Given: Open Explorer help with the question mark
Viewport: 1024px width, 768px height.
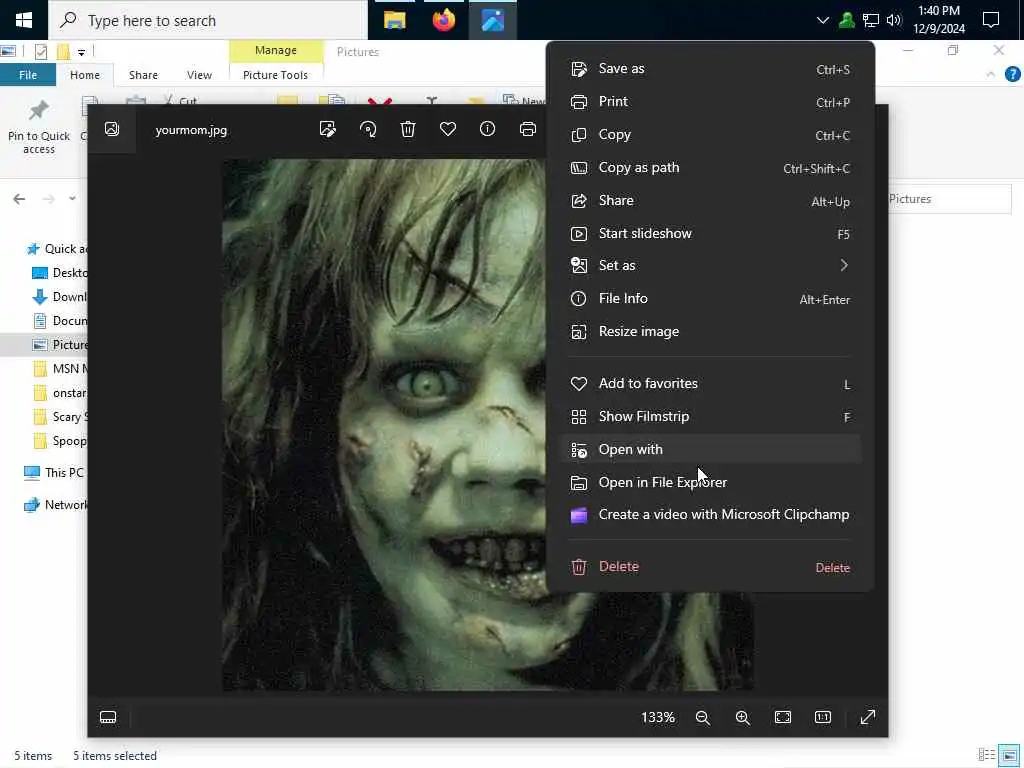Looking at the screenshot, I should (1012, 74).
